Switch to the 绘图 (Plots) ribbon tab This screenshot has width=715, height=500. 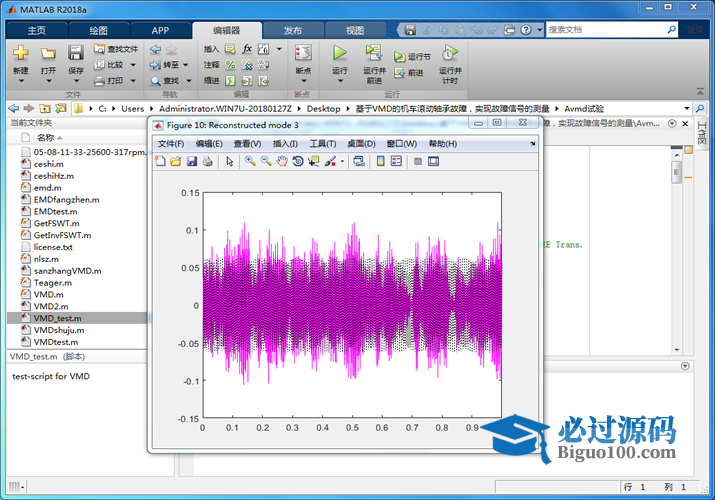click(98, 30)
